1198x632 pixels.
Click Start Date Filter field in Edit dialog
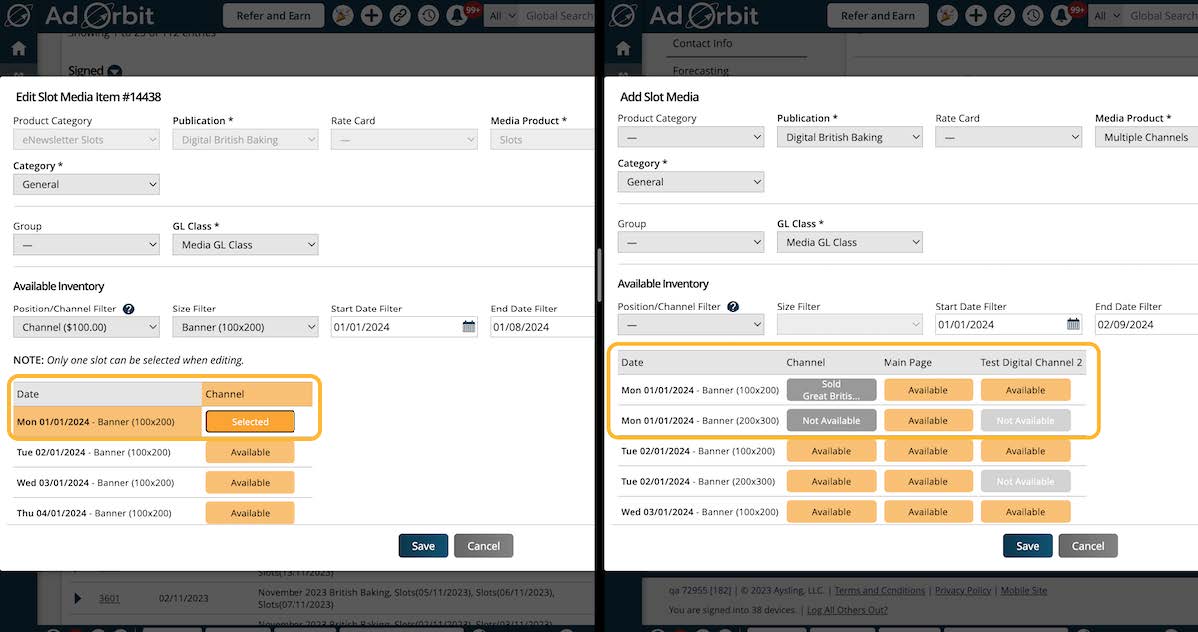[404, 327]
